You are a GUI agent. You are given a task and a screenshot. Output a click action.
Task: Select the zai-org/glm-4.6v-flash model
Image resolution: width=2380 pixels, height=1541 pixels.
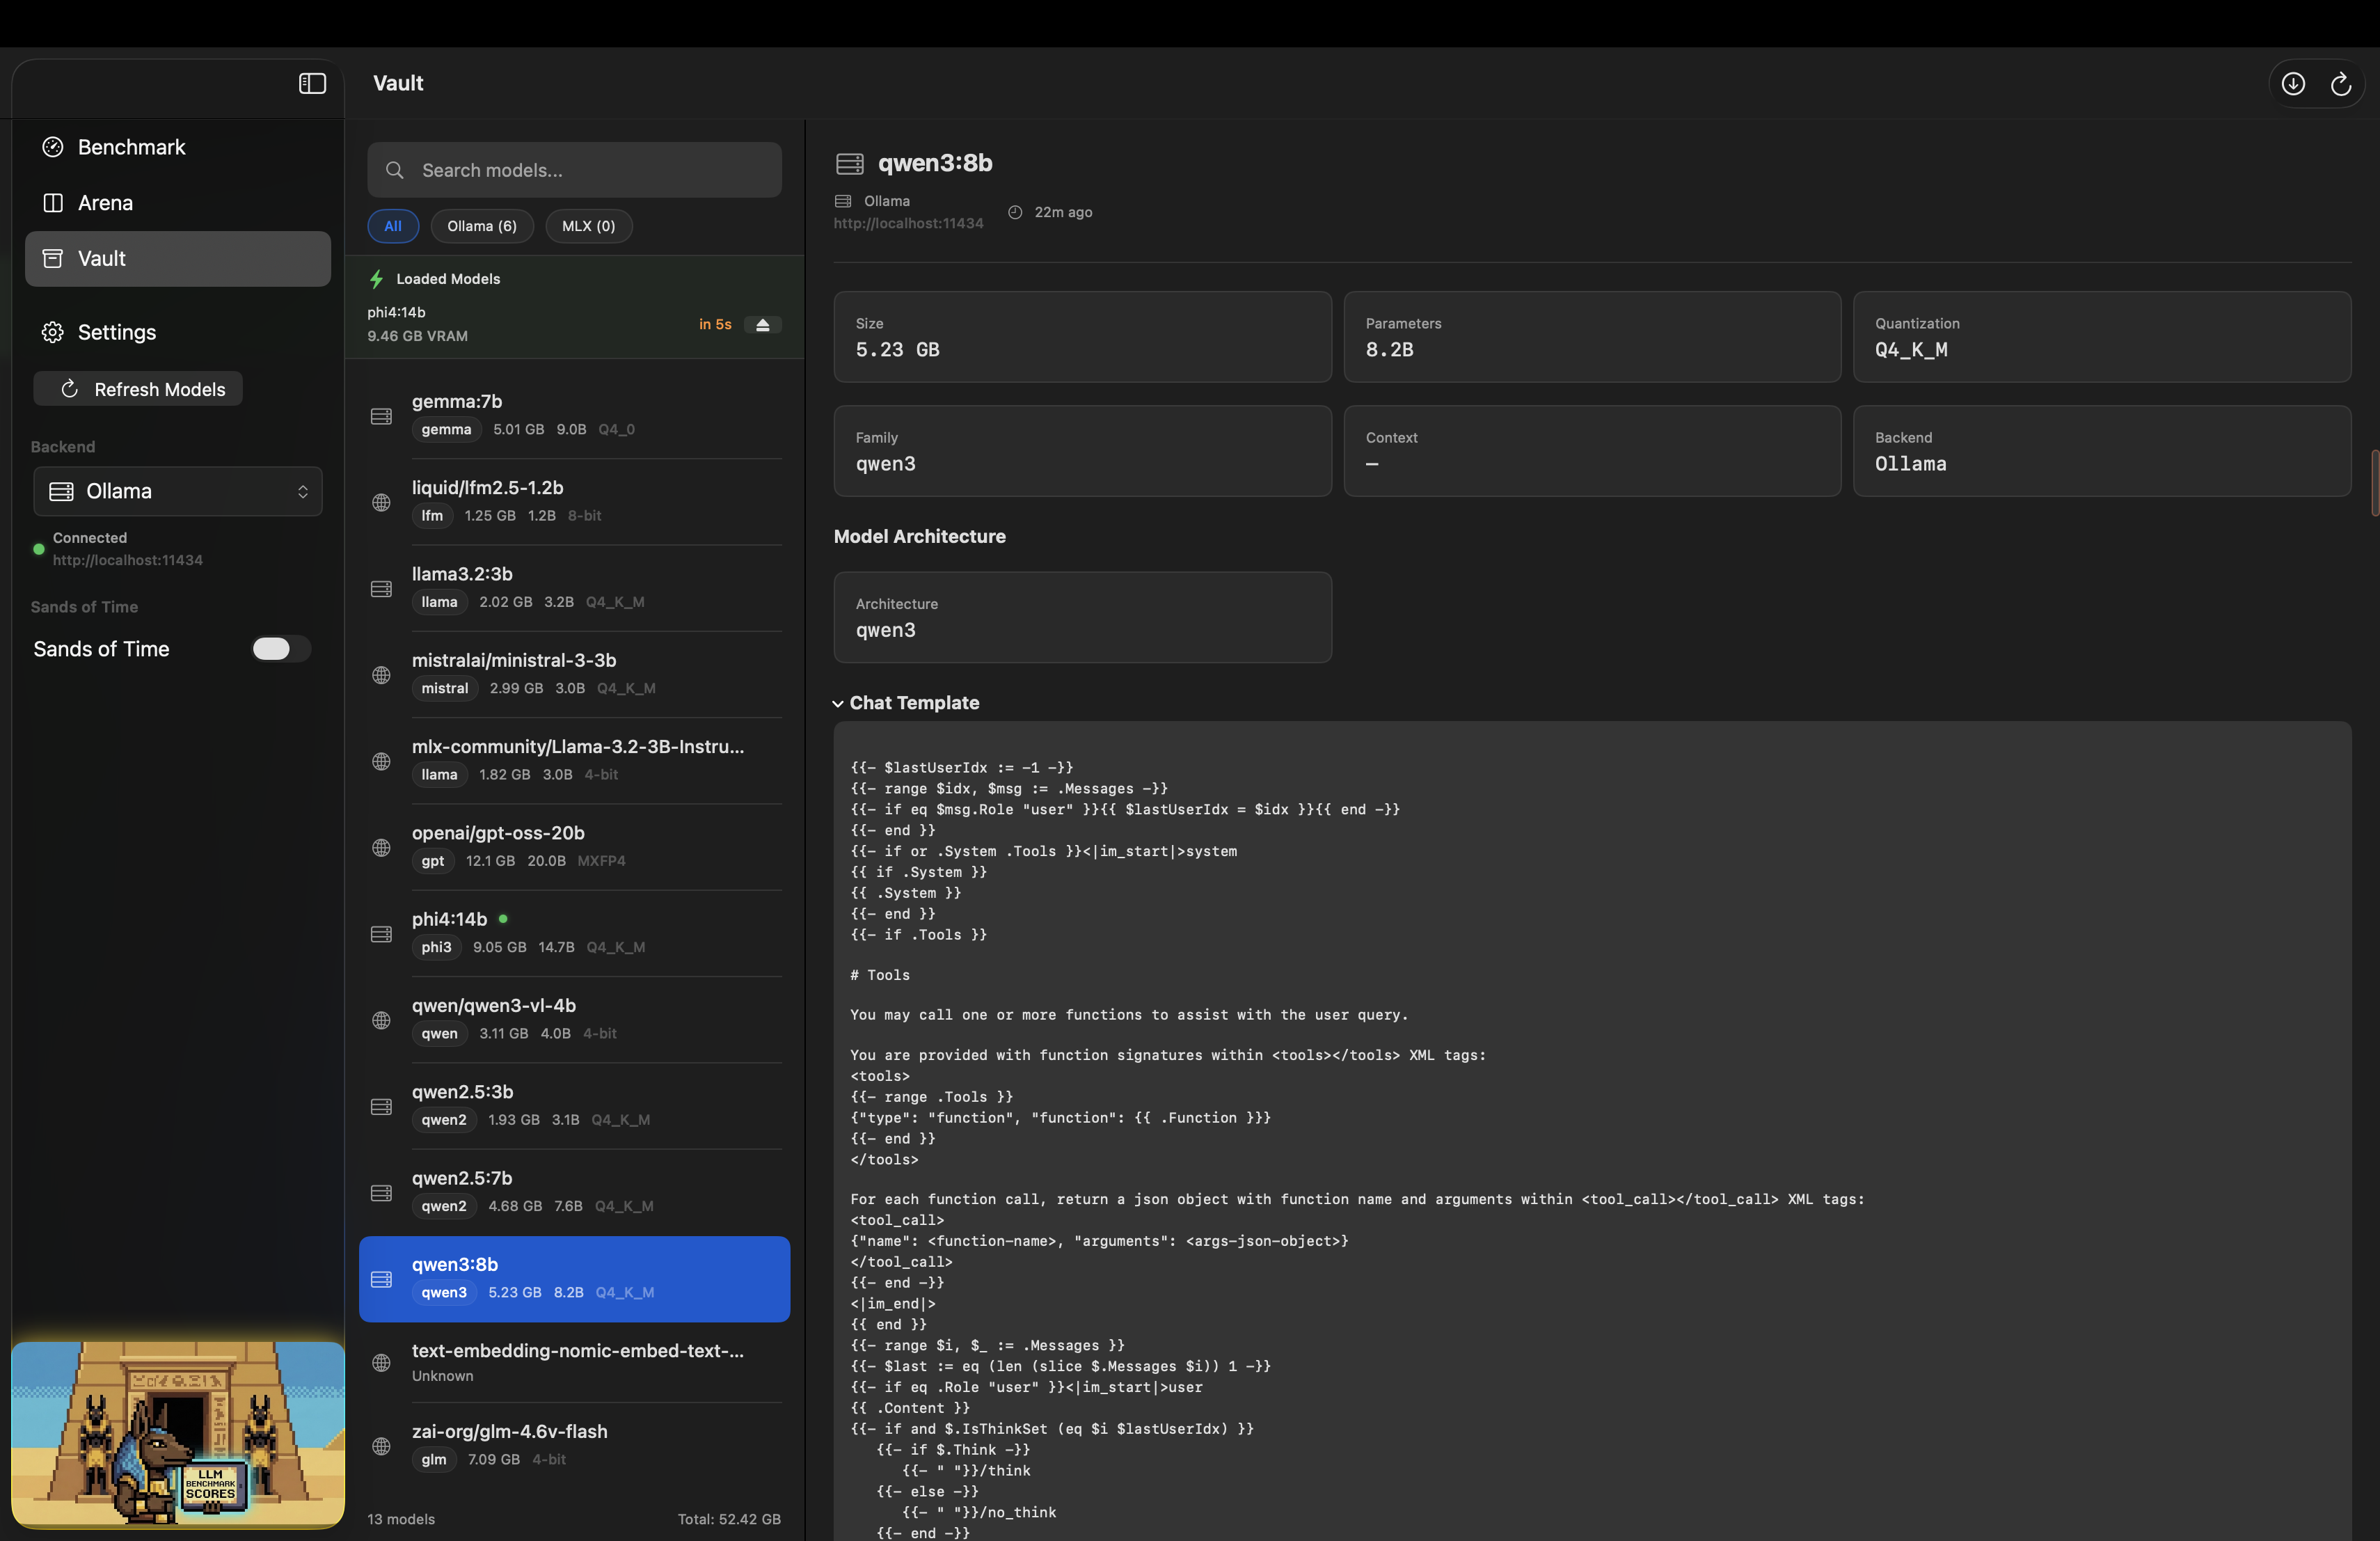point(575,1445)
